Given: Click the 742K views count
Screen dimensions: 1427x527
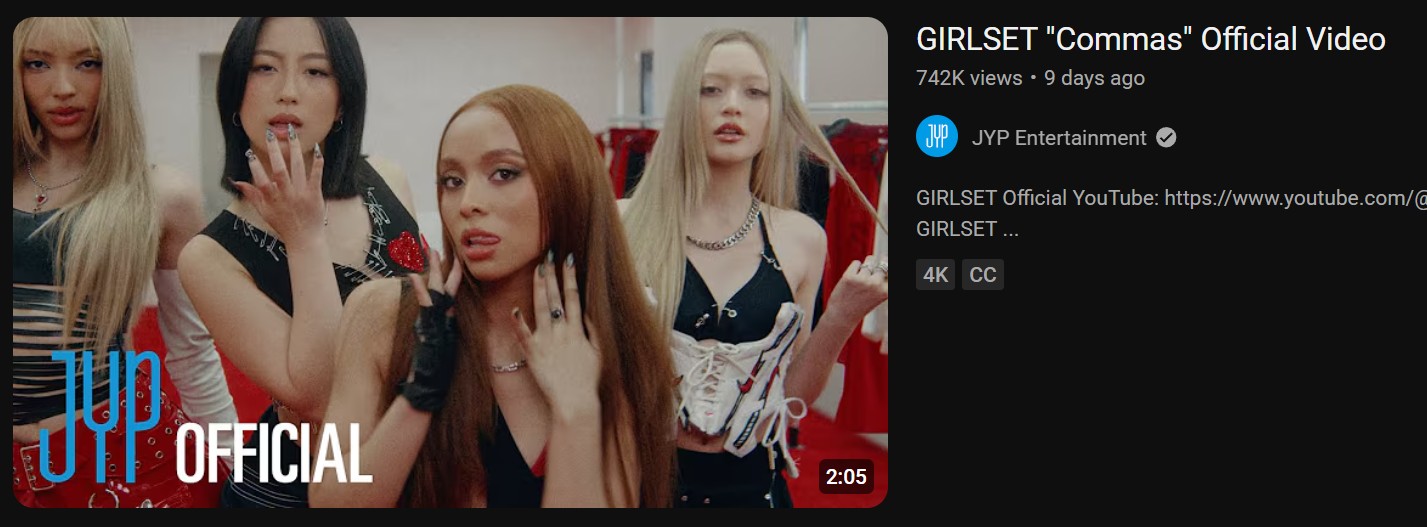Looking at the screenshot, I should coord(969,78).
